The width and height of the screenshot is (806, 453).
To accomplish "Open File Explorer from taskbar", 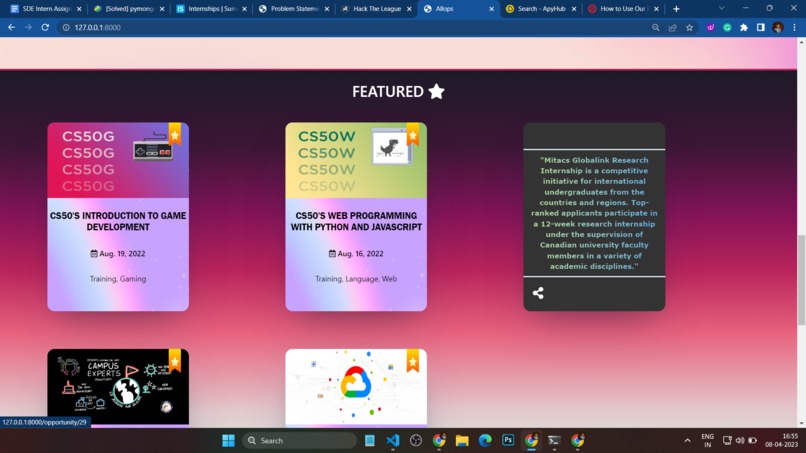I will click(x=462, y=440).
